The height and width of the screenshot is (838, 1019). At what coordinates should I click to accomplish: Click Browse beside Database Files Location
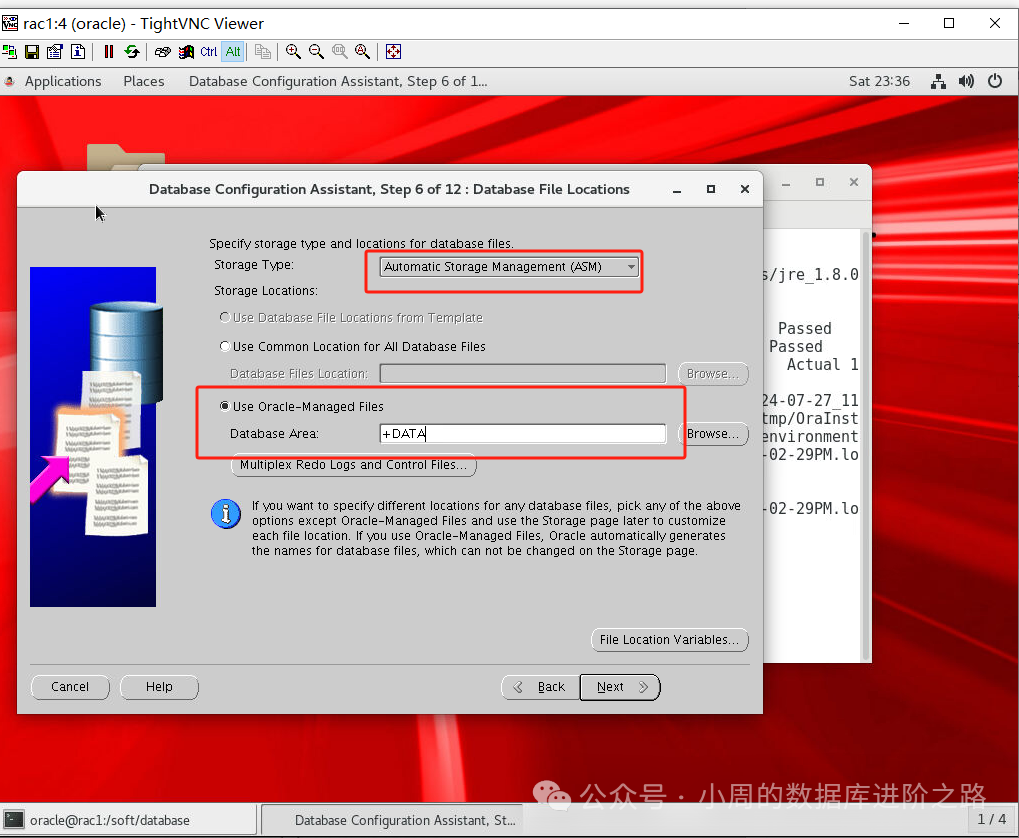(713, 374)
